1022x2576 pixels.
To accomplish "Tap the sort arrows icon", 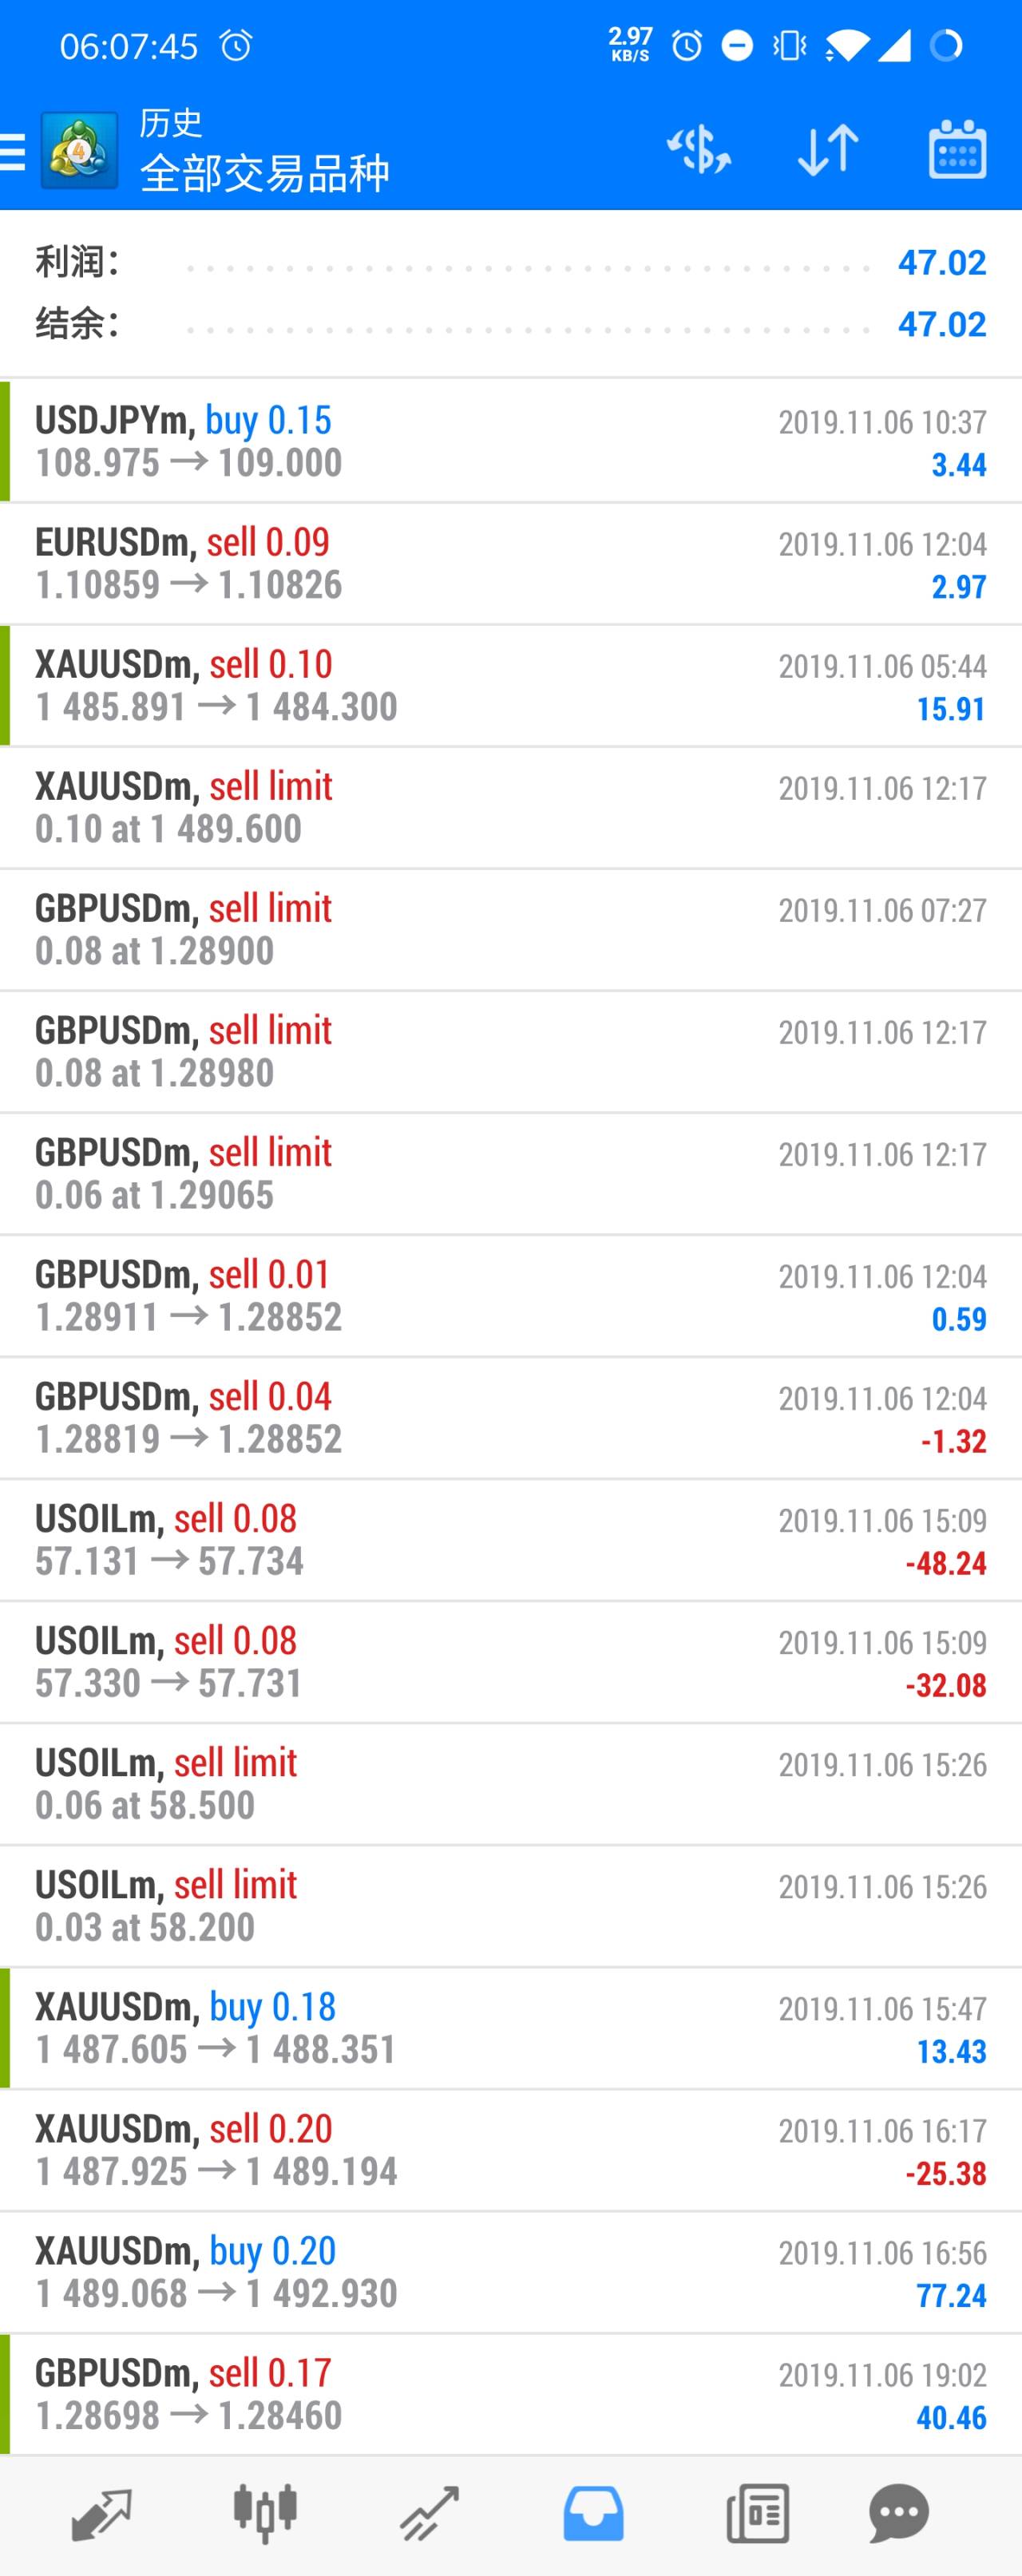I will tap(827, 150).
